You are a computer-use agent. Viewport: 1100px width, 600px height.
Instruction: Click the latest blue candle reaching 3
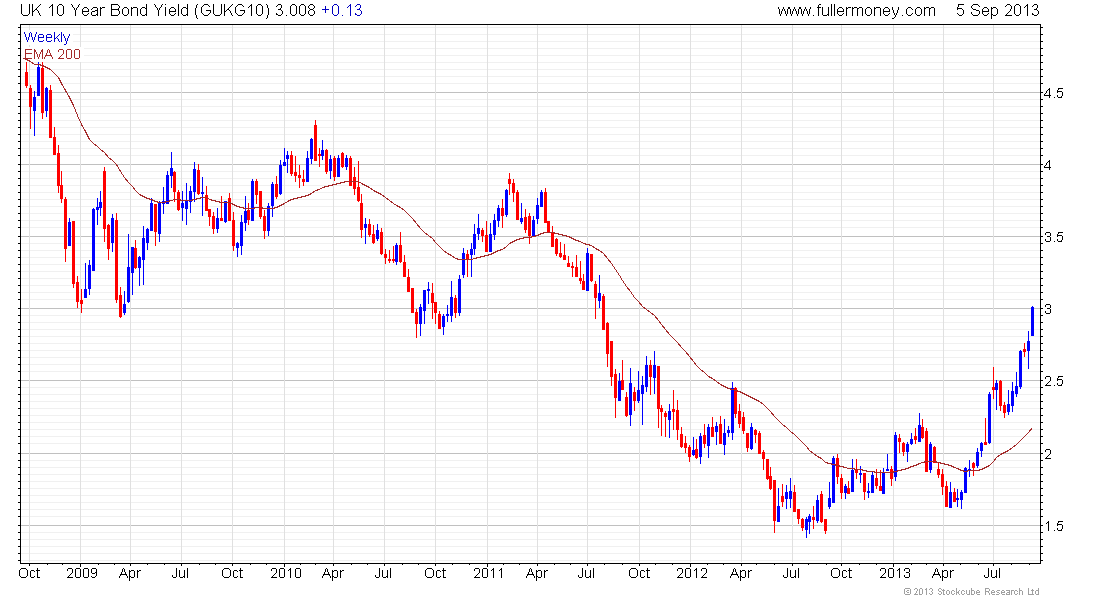click(x=1032, y=321)
